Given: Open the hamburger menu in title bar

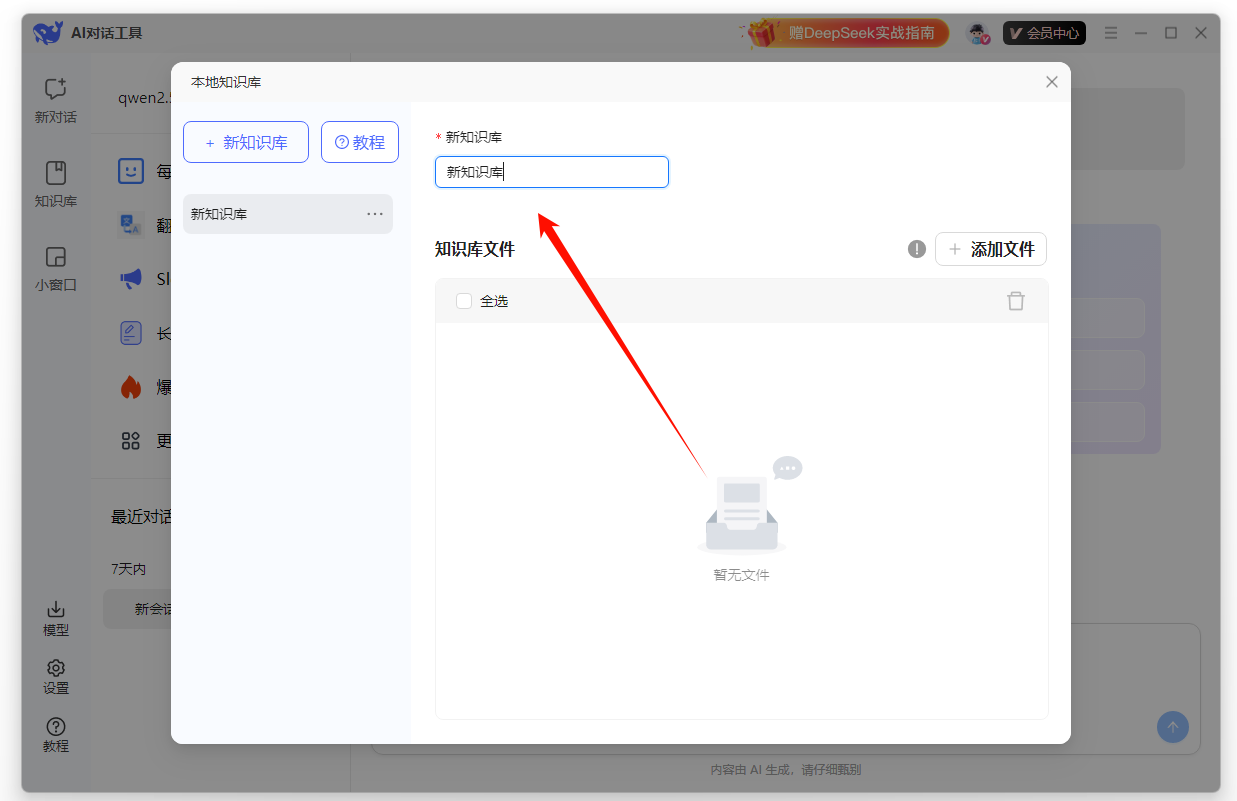Looking at the screenshot, I should click(x=1111, y=33).
